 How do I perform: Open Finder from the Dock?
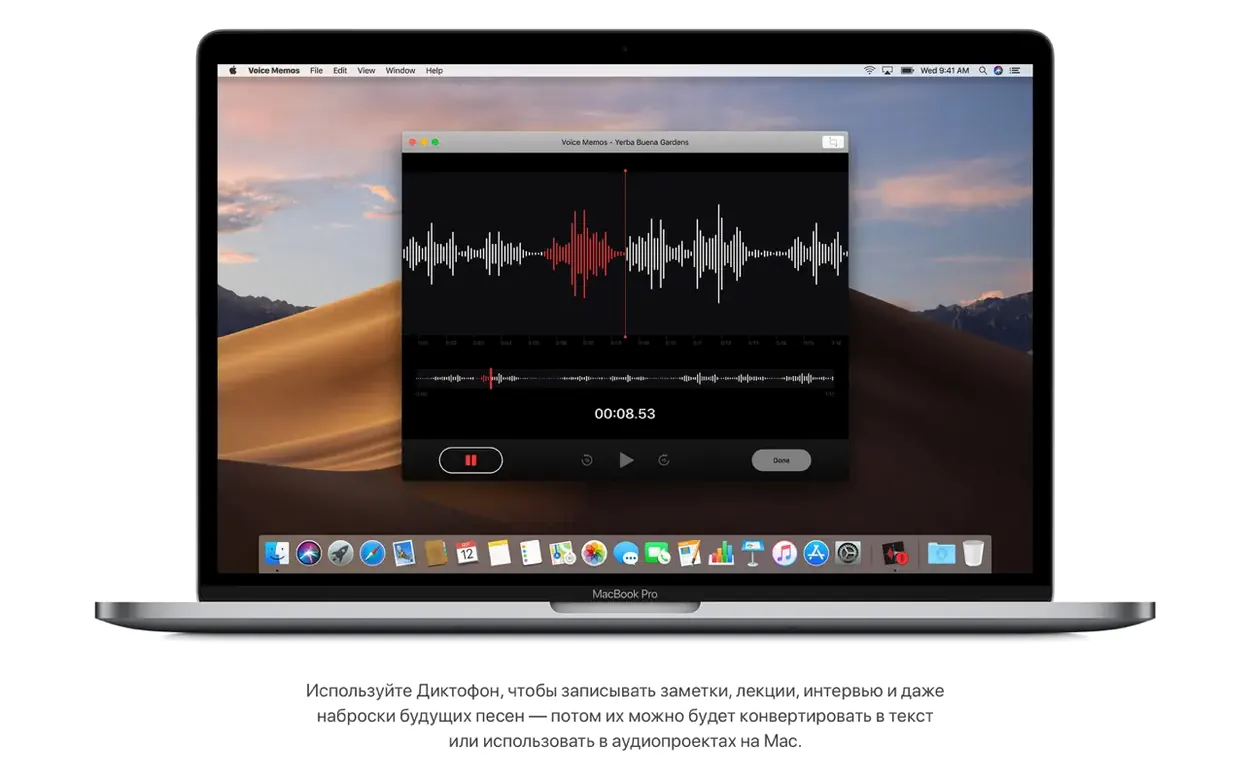(x=277, y=553)
